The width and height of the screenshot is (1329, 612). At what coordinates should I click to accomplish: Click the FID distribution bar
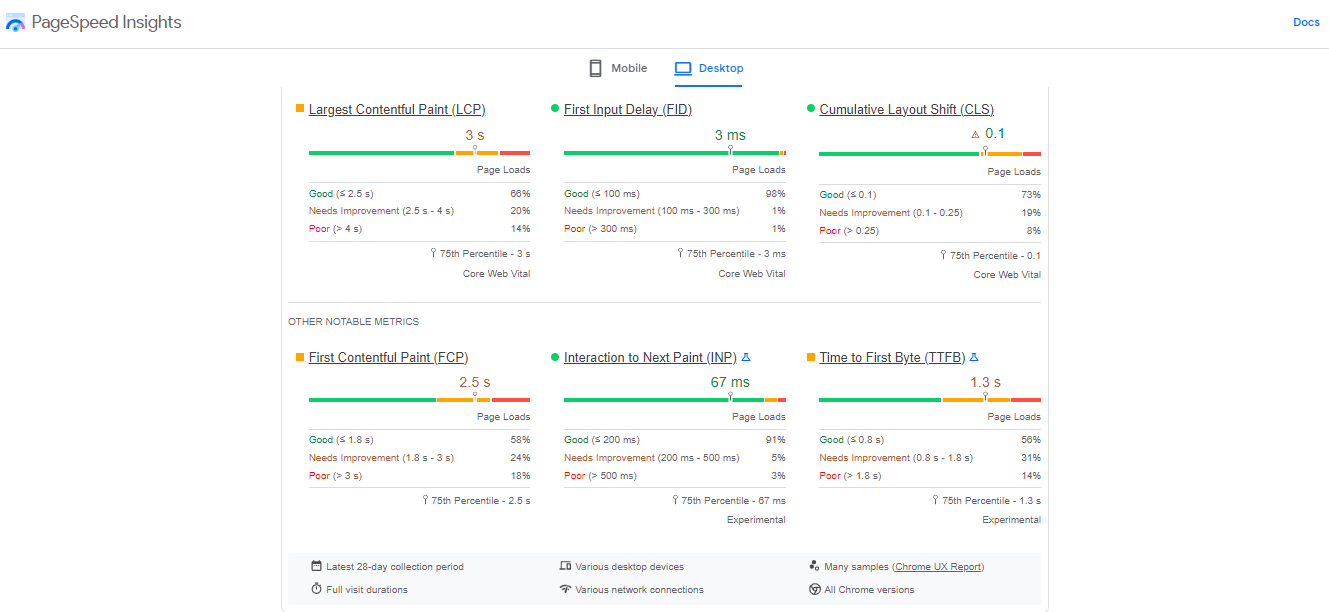pos(675,153)
